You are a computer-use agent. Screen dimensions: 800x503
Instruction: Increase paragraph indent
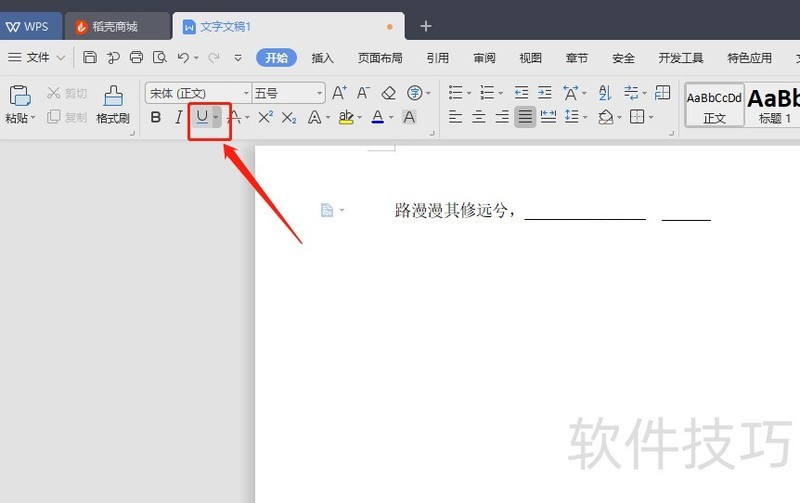545,93
